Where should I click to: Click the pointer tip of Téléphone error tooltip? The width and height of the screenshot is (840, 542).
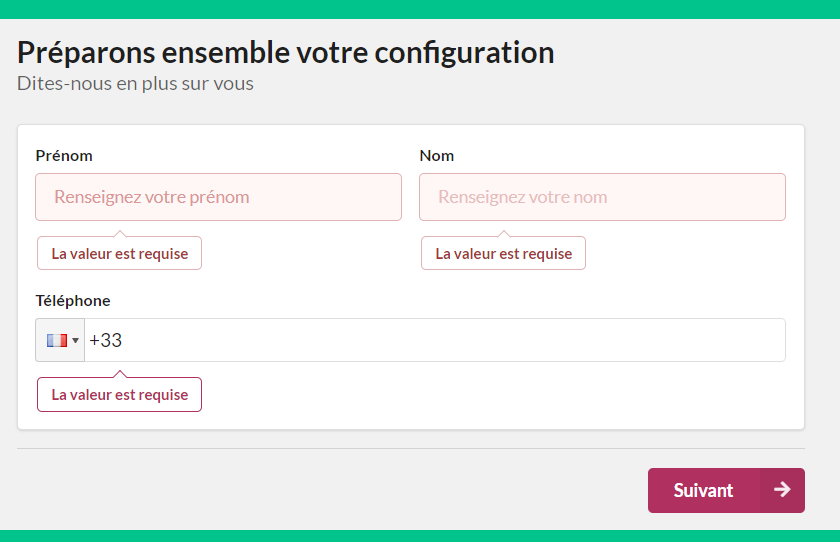[120, 373]
